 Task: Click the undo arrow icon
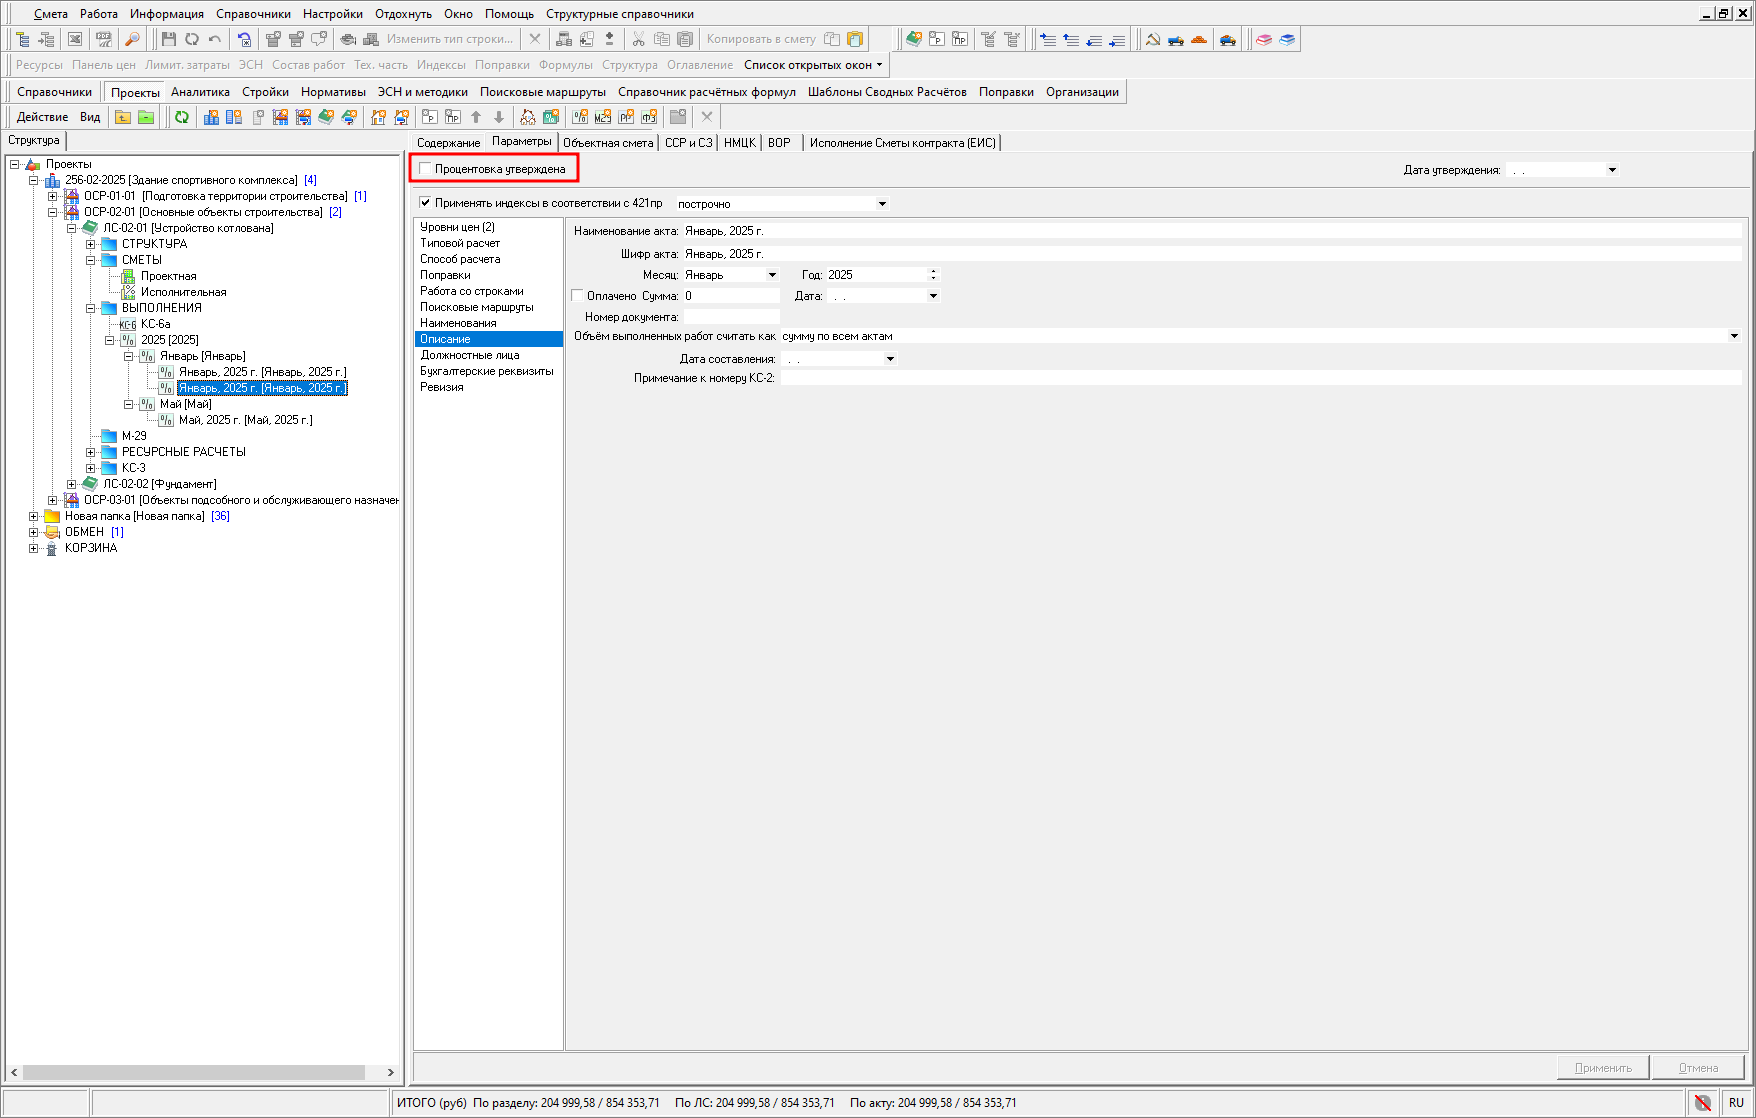click(x=214, y=39)
